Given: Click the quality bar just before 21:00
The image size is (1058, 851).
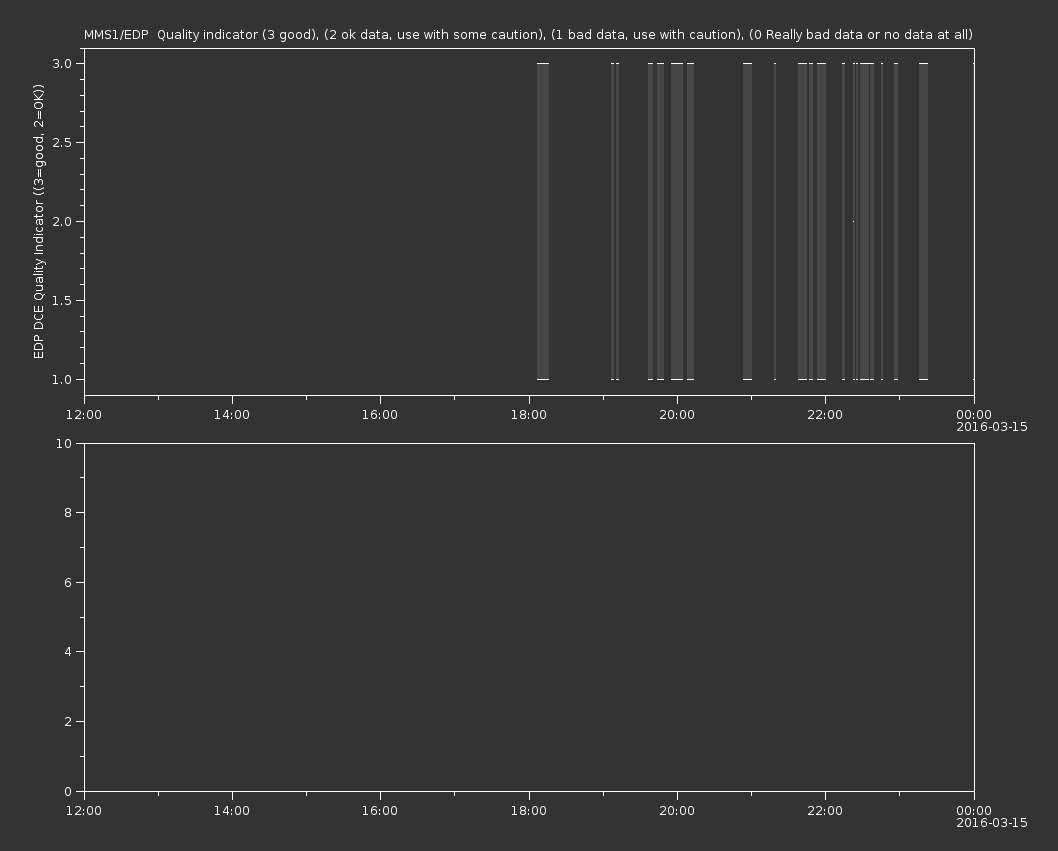Looking at the screenshot, I should 747,221.
